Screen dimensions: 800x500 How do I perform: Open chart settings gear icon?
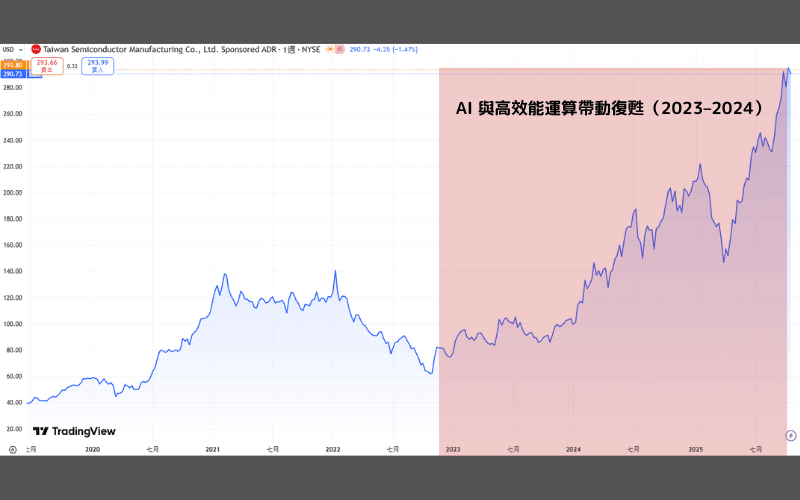pyautogui.click(x=13, y=449)
